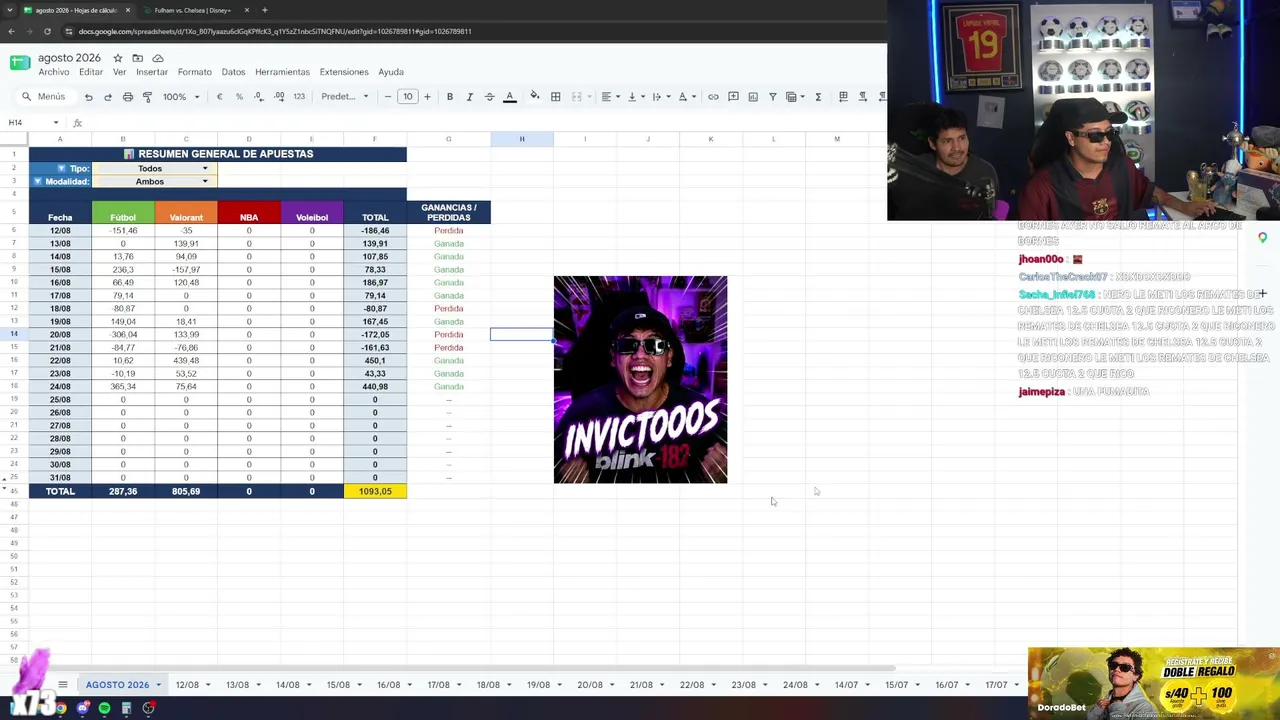Open the text color picker

click(x=509, y=97)
